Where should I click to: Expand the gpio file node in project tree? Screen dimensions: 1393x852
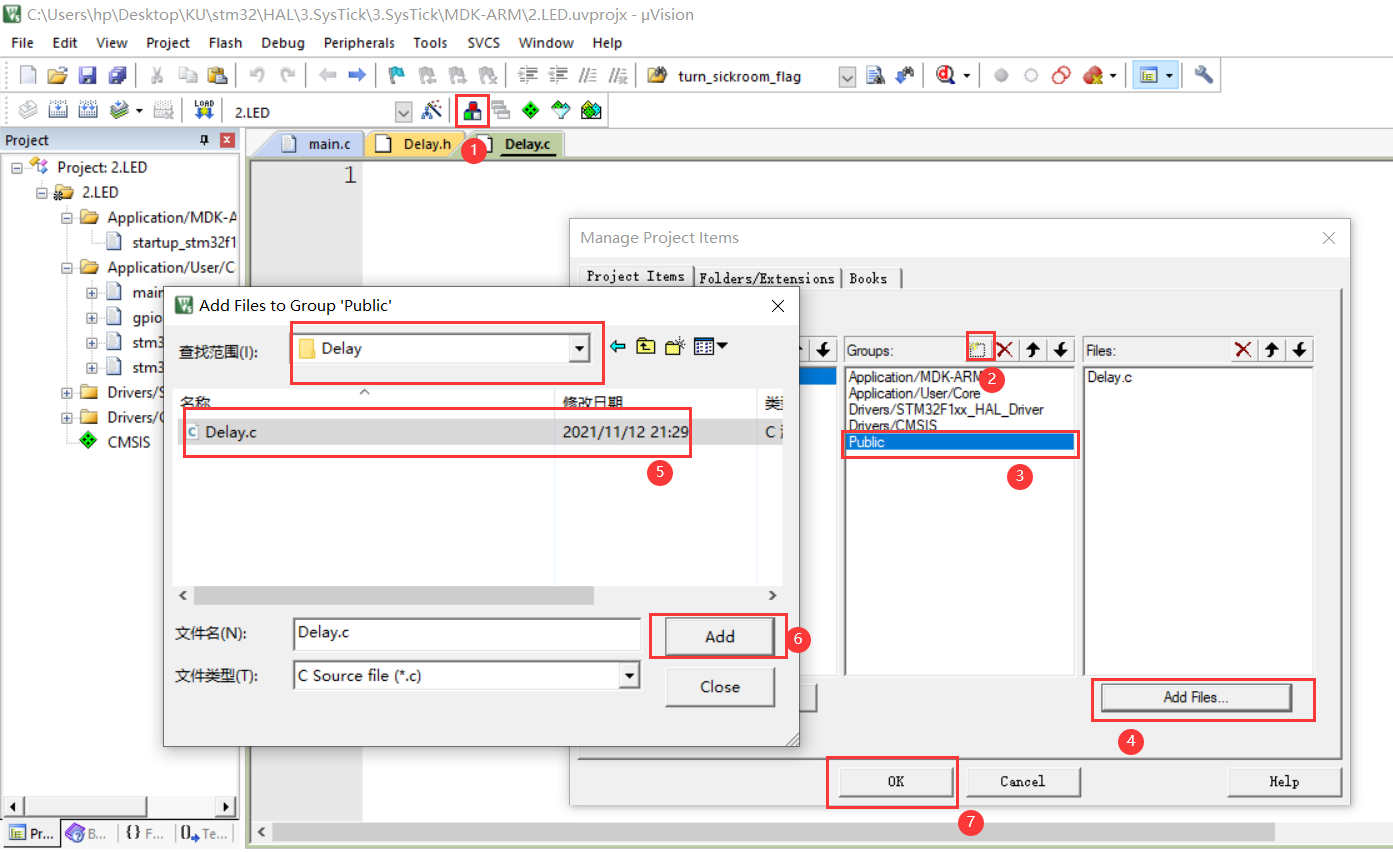(92, 318)
